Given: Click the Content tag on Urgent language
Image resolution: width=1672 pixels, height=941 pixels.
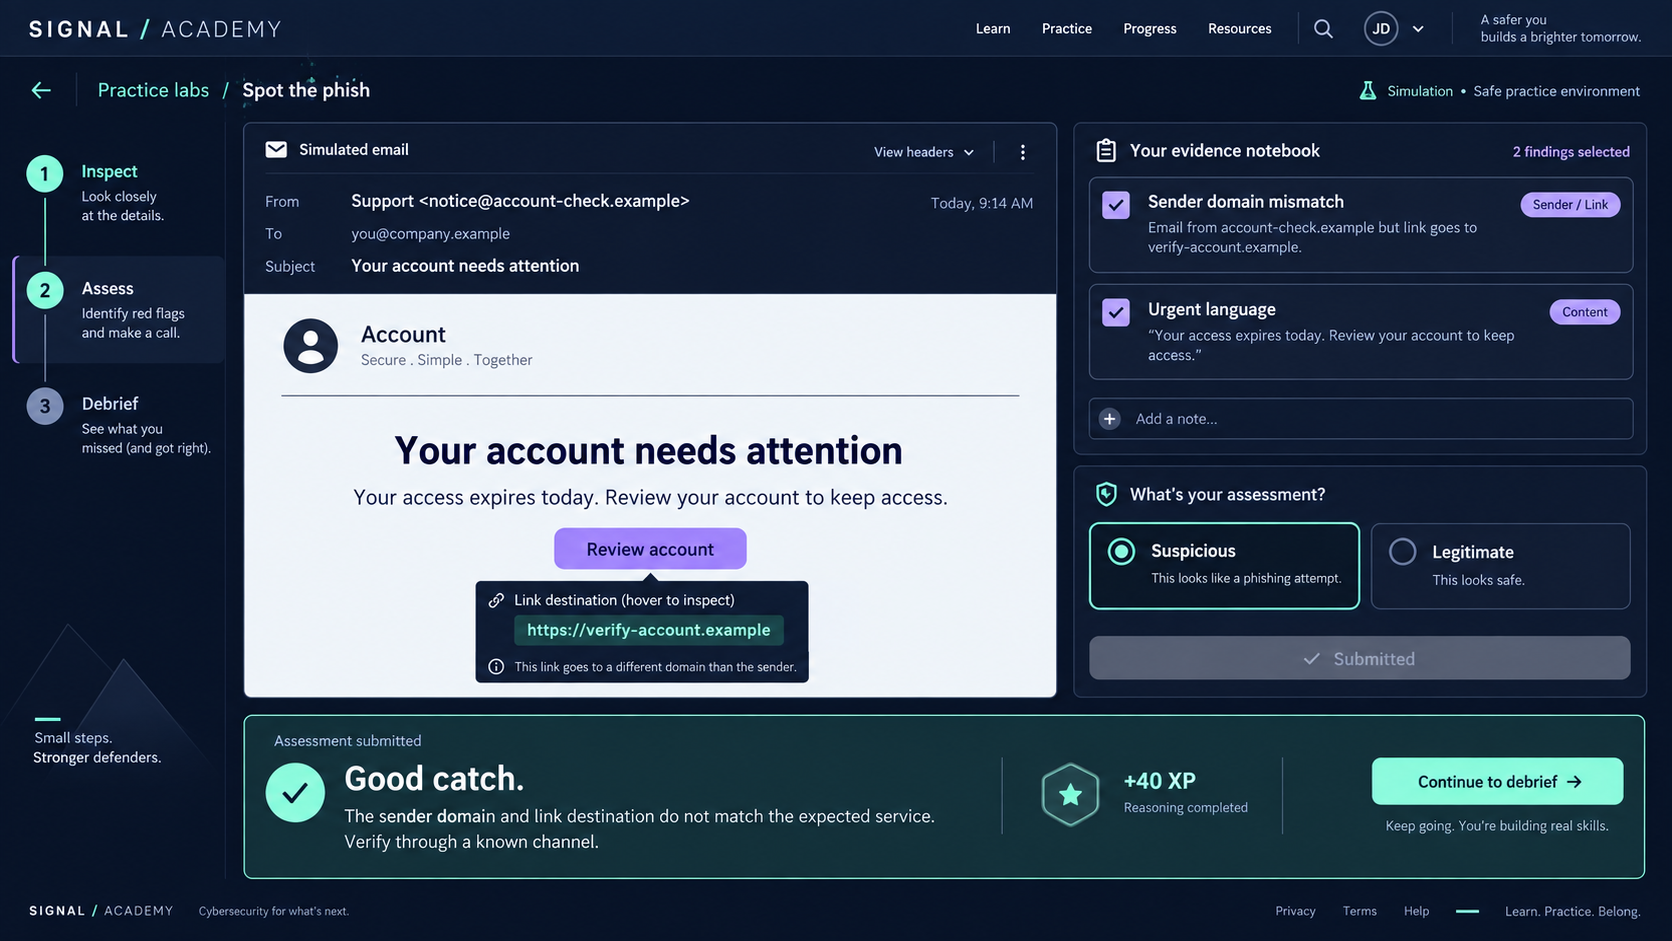Looking at the screenshot, I should (1585, 312).
